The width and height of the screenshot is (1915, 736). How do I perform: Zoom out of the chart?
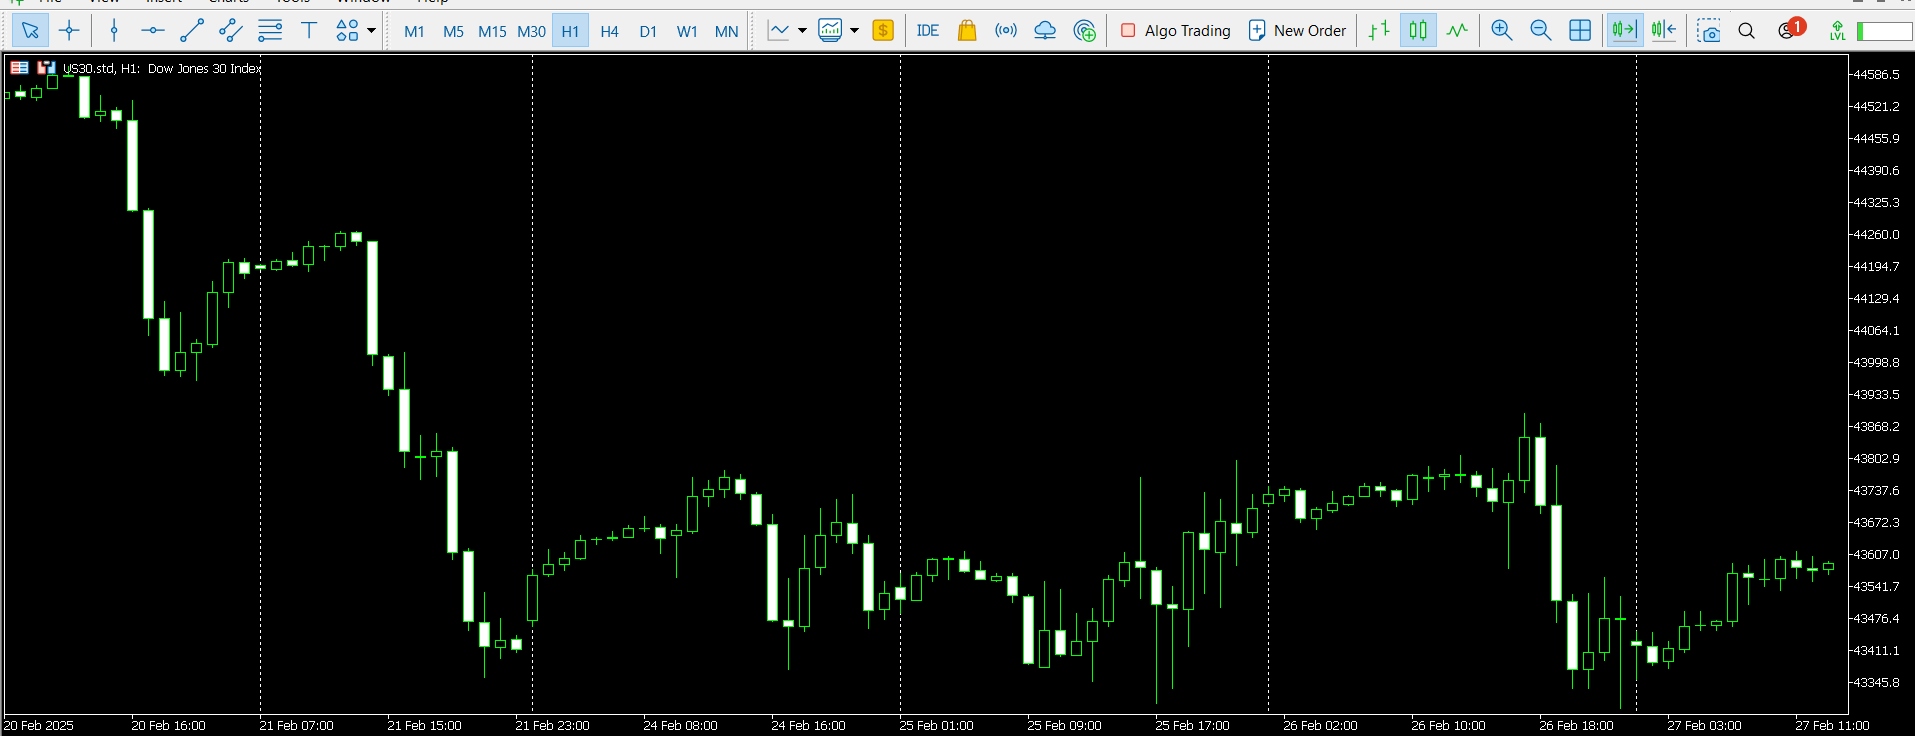pos(1540,30)
